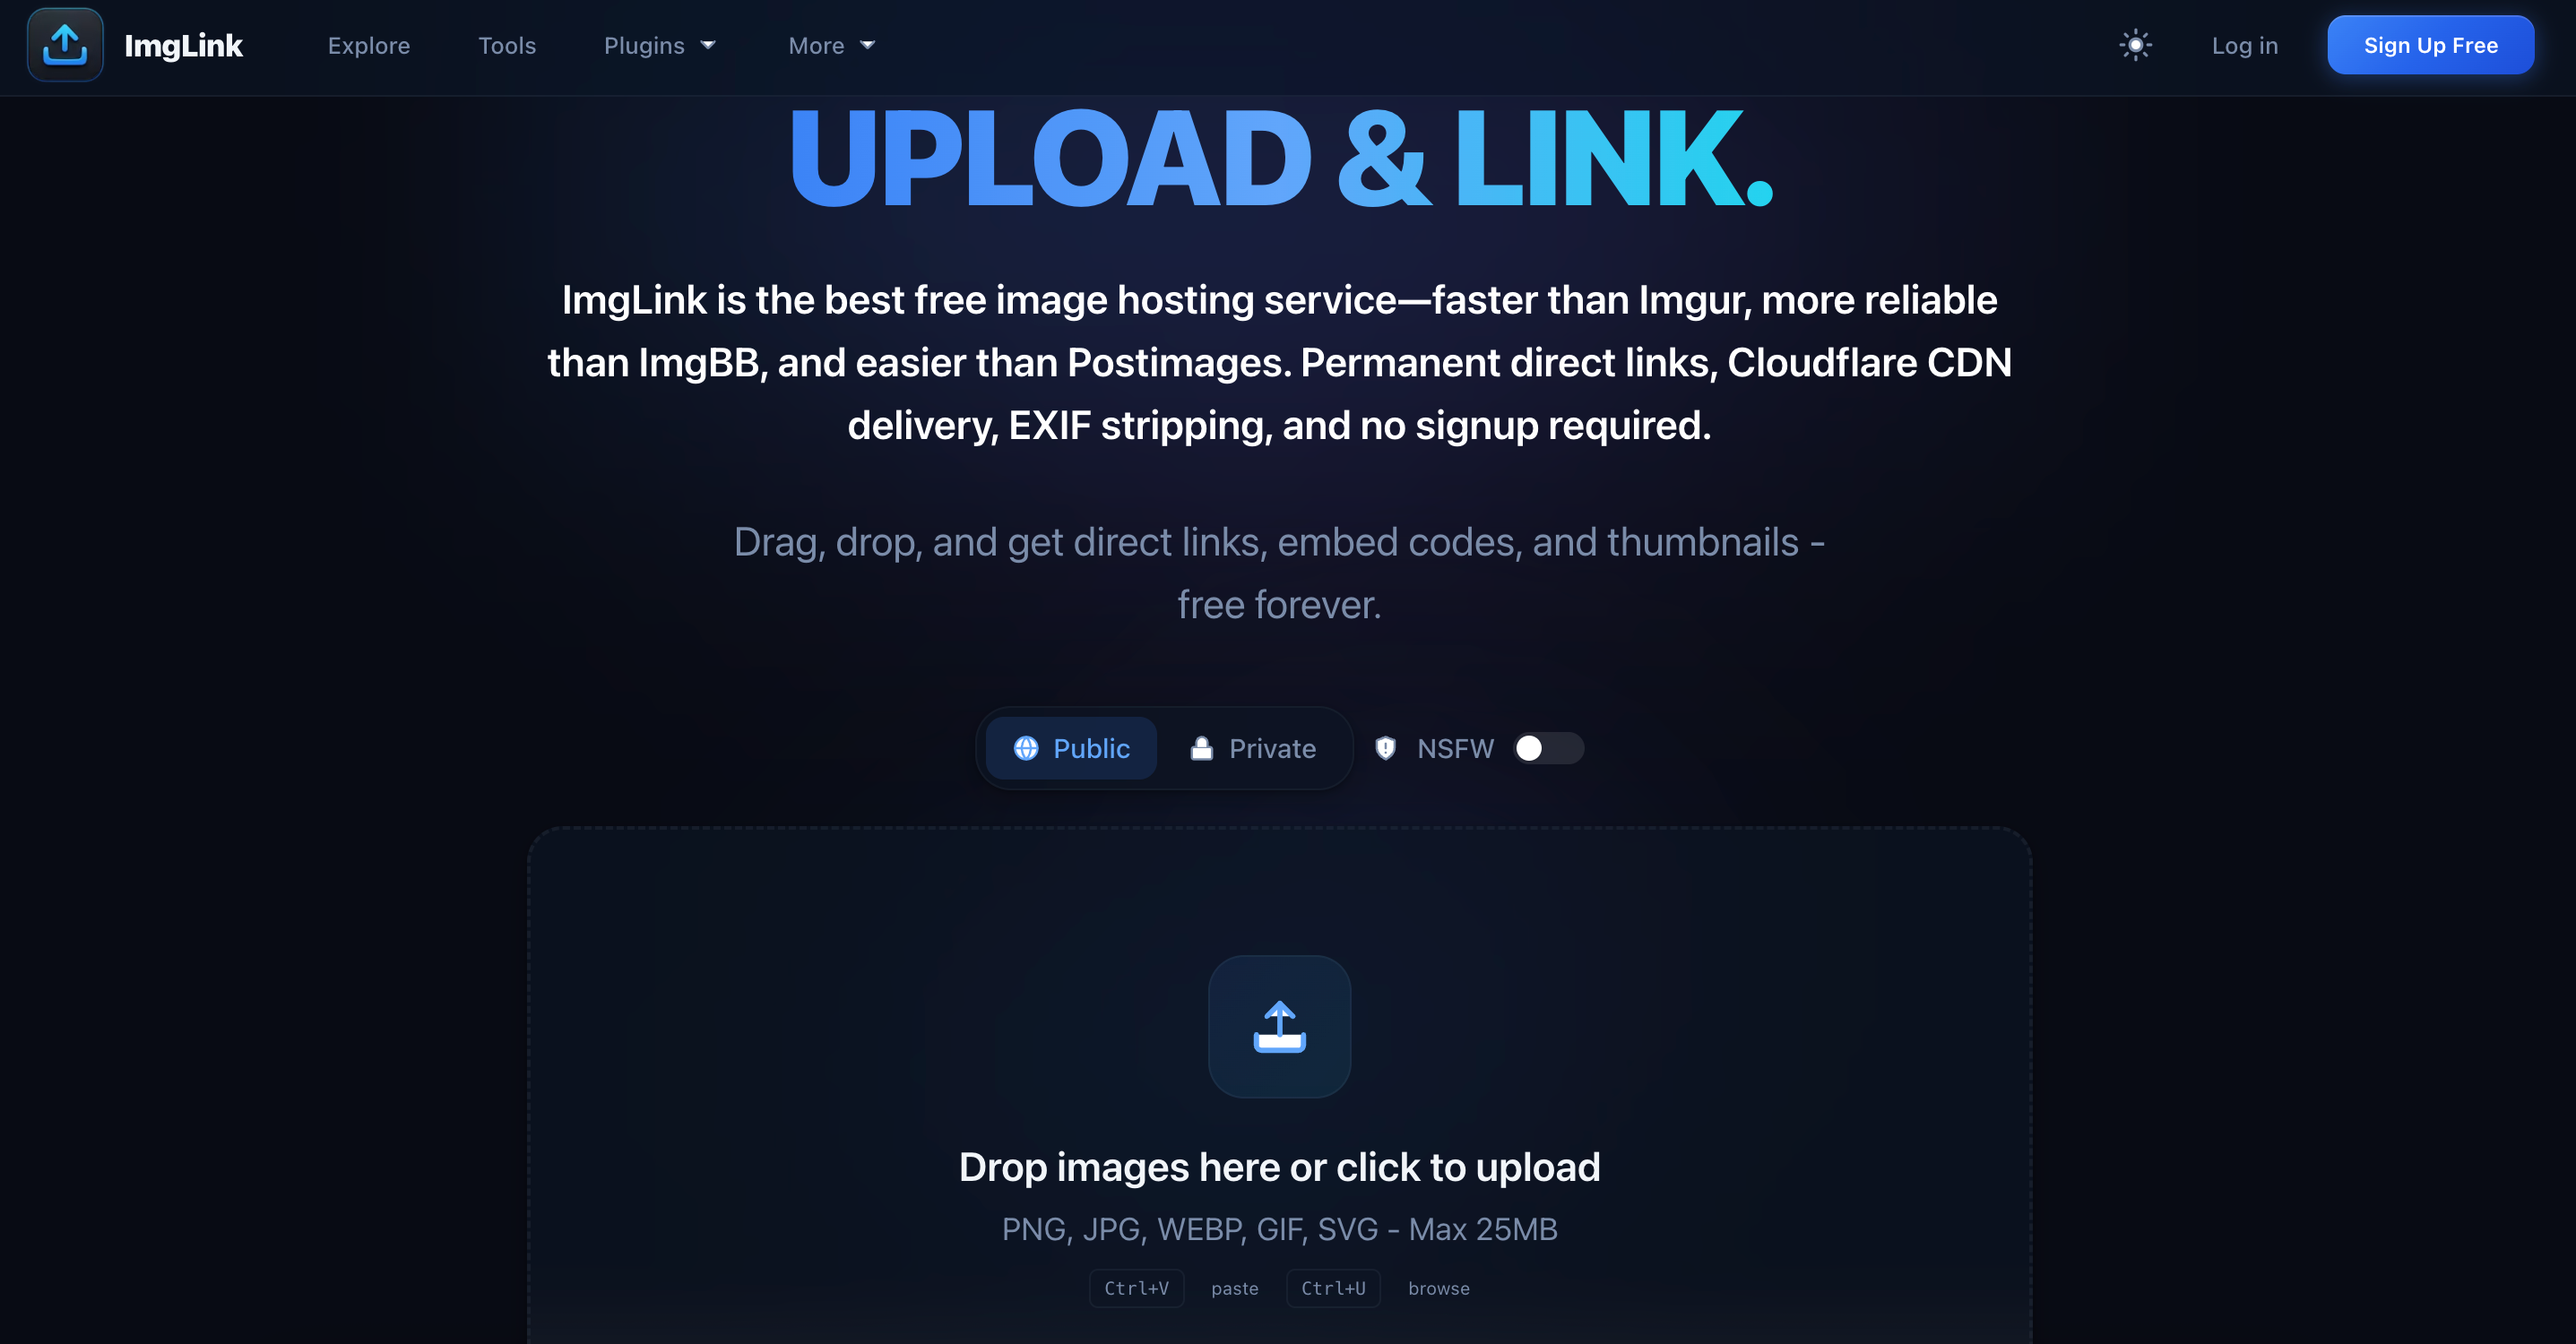Open the Log in link
This screenshot has width=2576, height=1344.
pyautogui.click(x=2244, y=45)
